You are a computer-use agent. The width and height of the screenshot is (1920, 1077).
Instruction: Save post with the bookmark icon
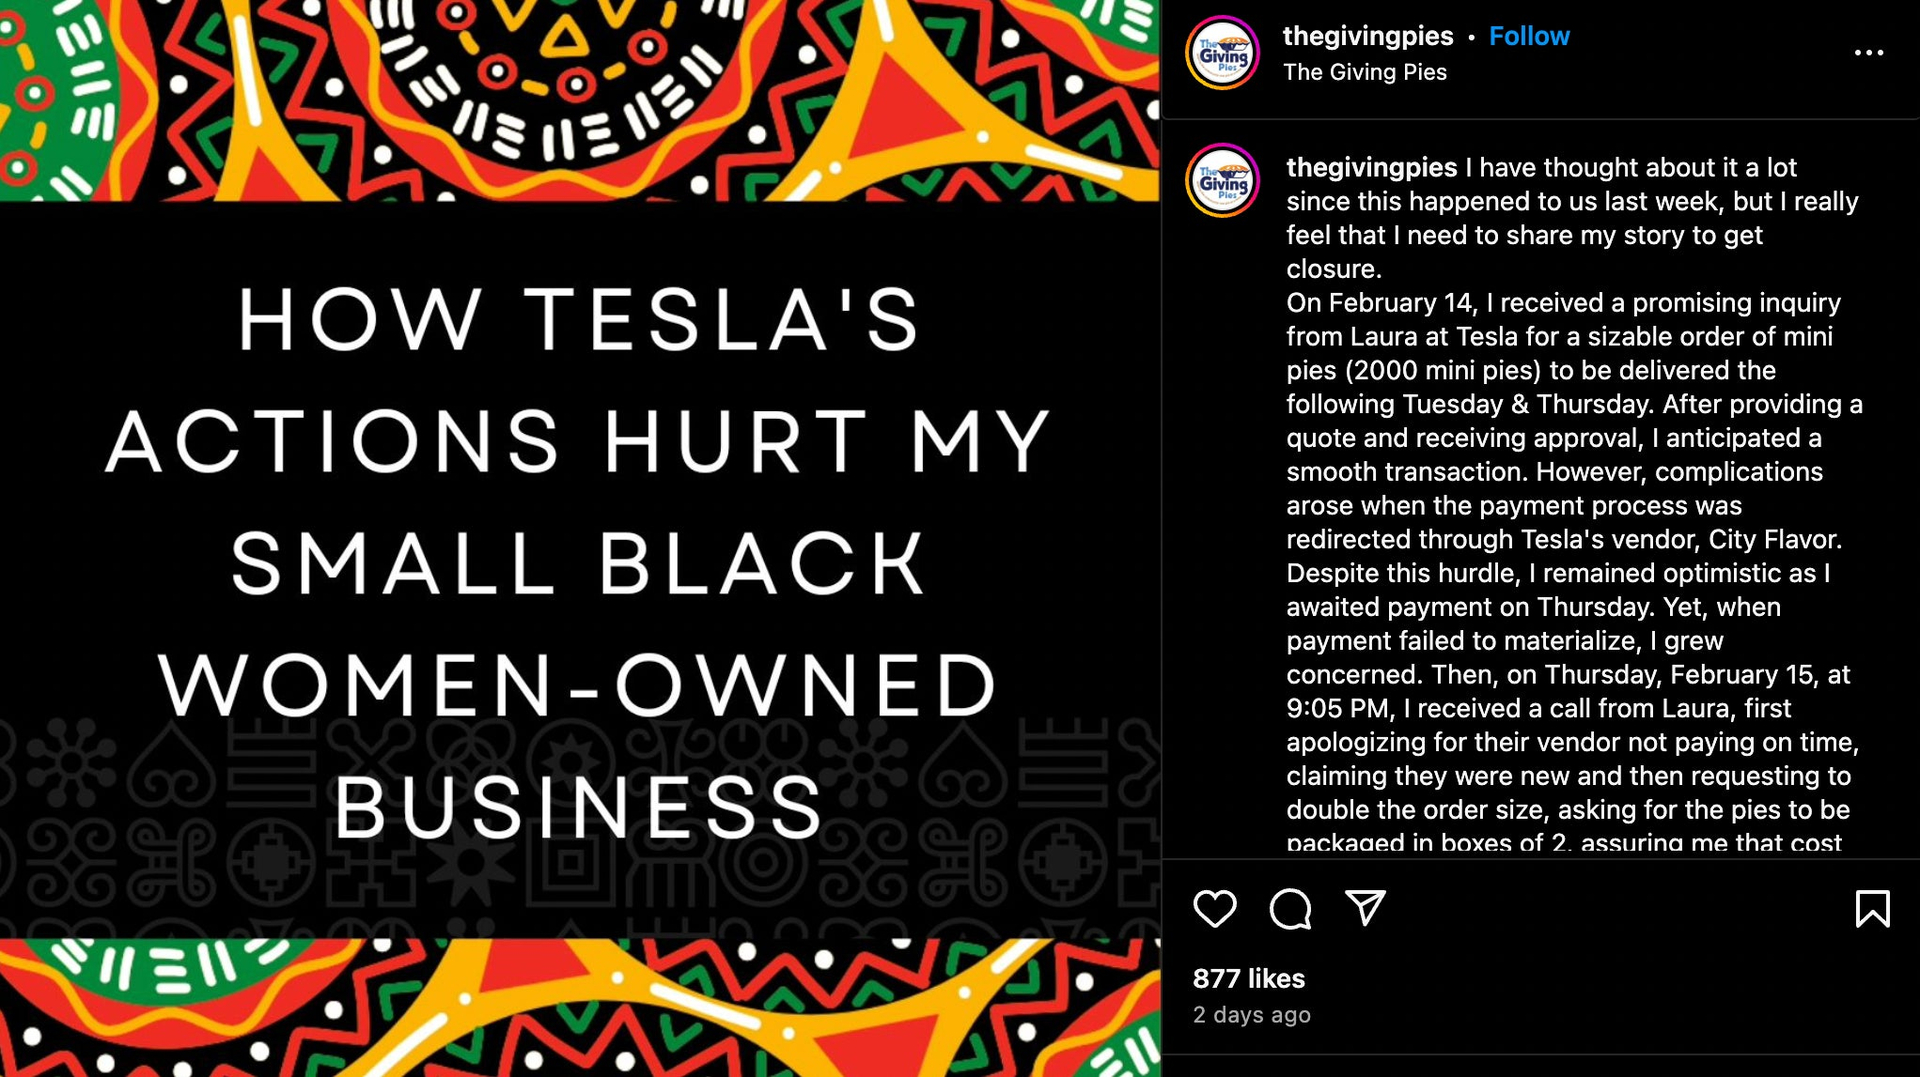[x=1872, y=908]
